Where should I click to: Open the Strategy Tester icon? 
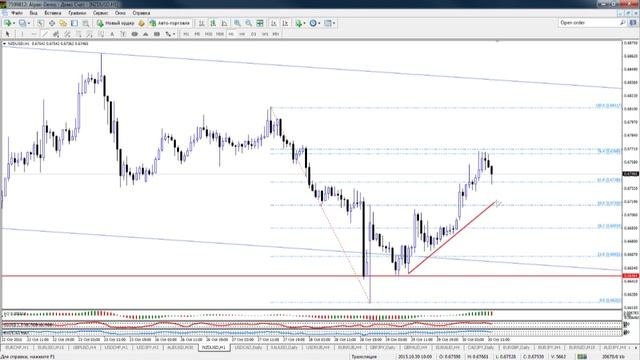point(85,23)
